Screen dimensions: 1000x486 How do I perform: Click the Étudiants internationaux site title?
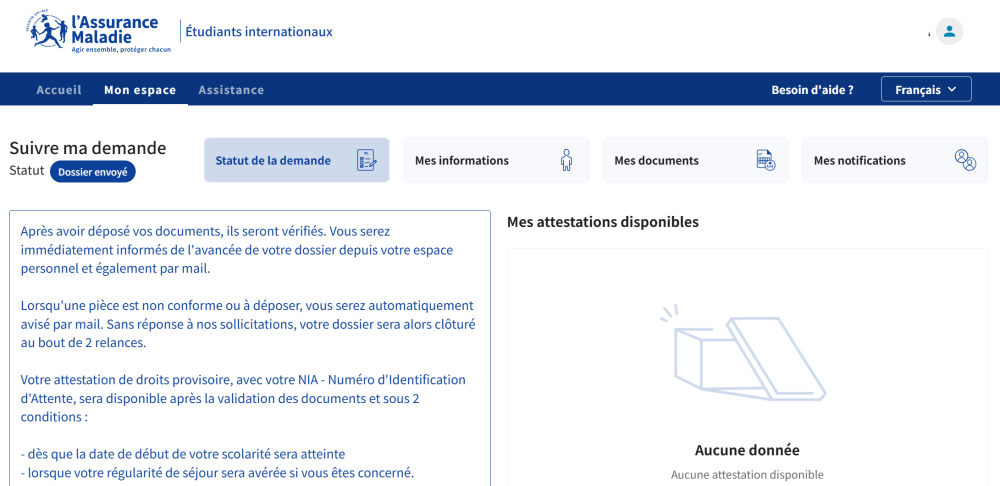point(259,32)
